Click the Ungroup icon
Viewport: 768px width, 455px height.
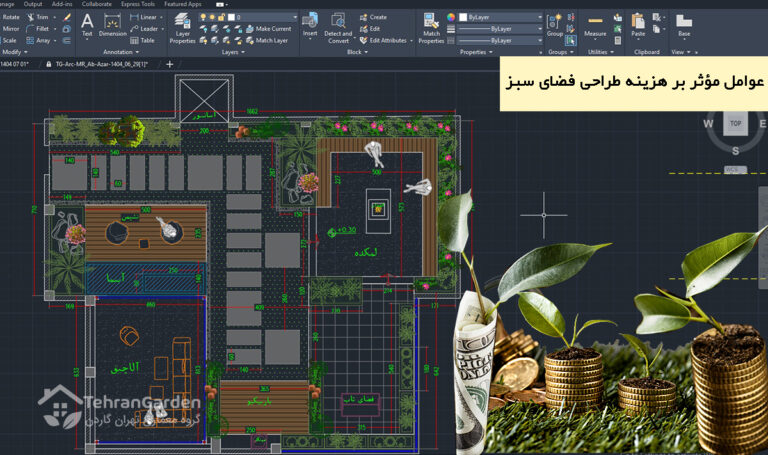(x=571, y=17)
